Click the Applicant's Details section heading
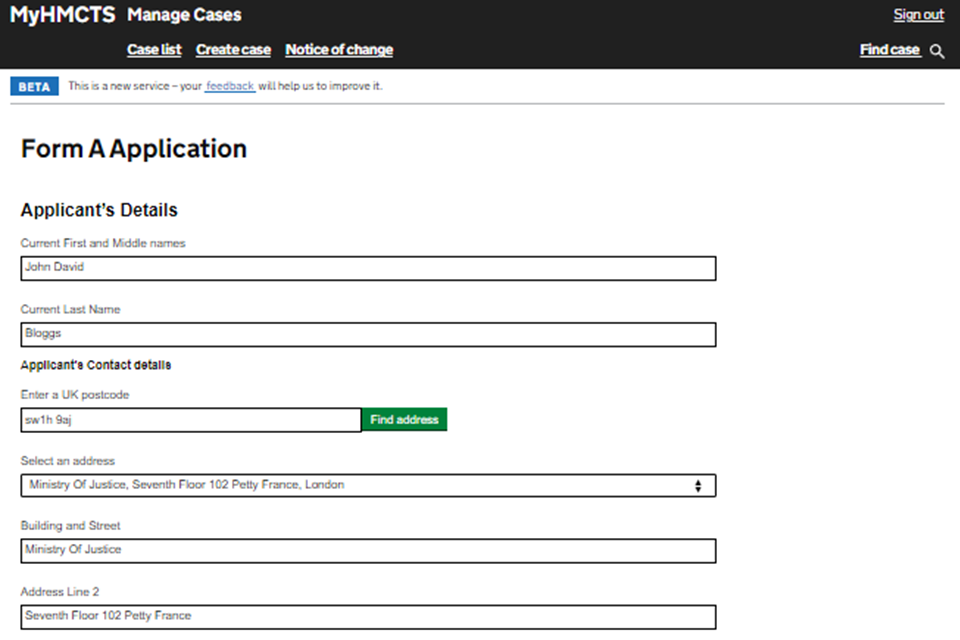960x640 pixels. click(99, 210)
